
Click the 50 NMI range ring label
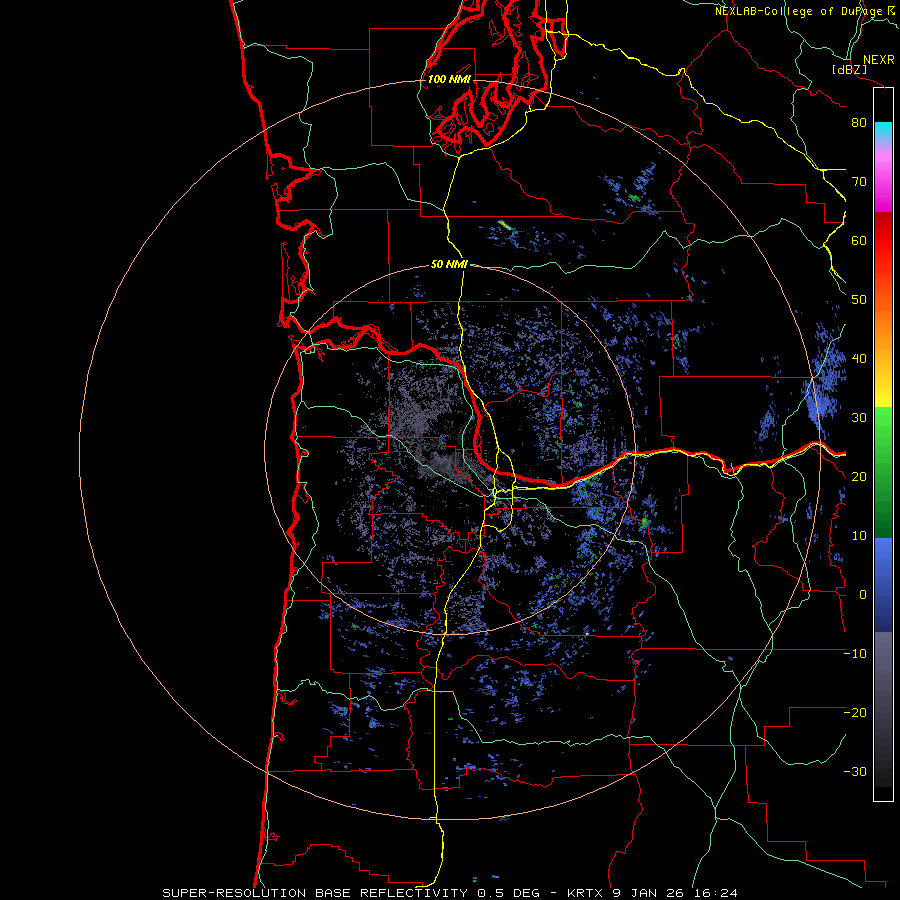tap(449, 265)
